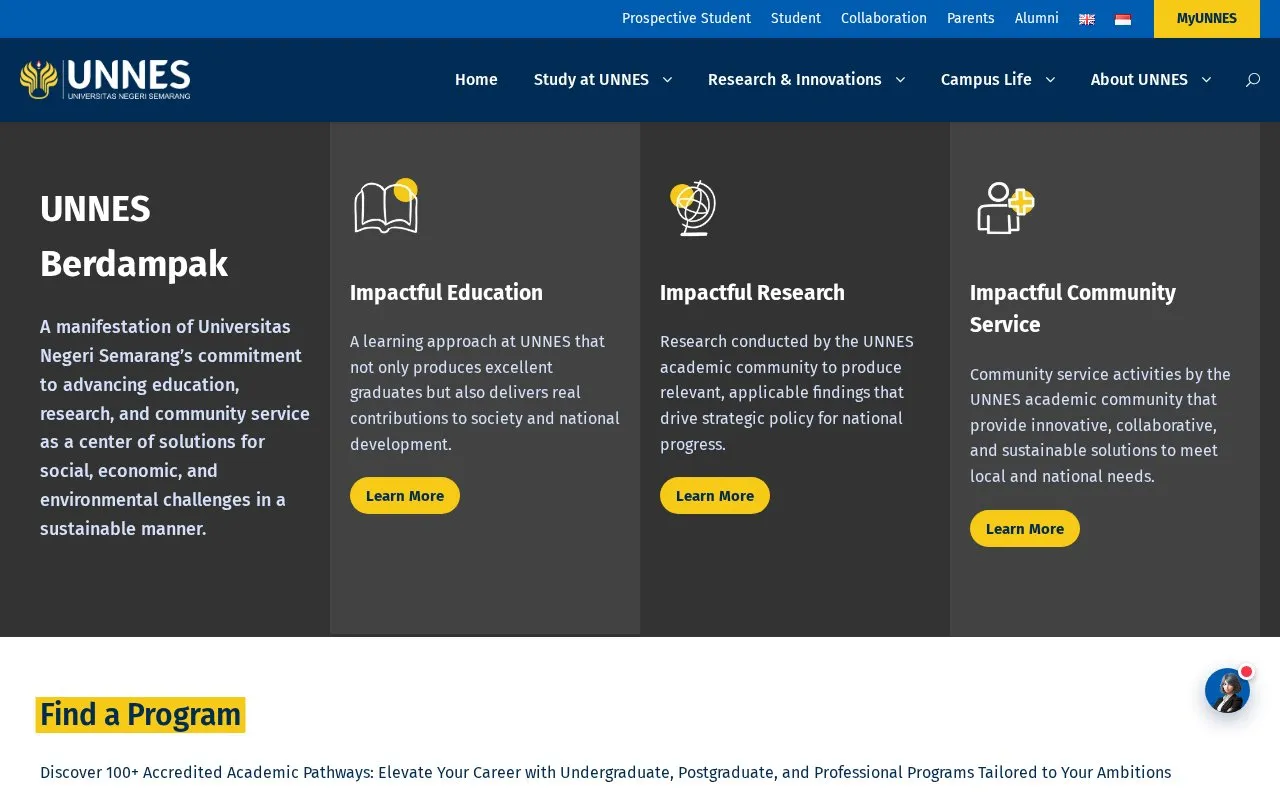
Task: Click the person-plus Community Service icon
Action: point(1005,207)
